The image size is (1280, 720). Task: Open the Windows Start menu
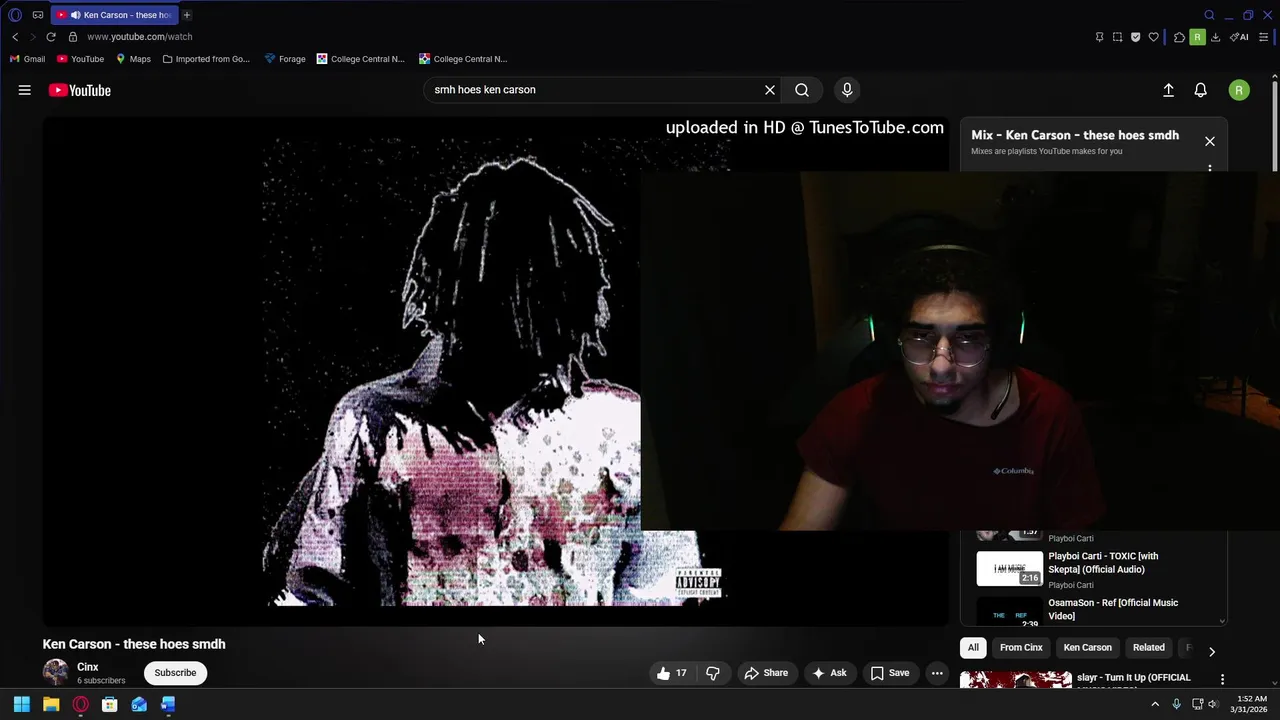(22, 704)
